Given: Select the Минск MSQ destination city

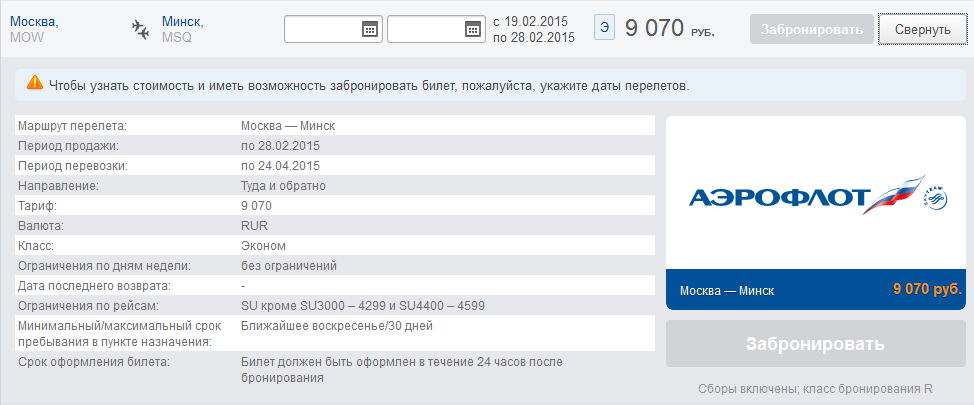Looking at the screenshot, I should pyautogui.click(x=182, y=29).
